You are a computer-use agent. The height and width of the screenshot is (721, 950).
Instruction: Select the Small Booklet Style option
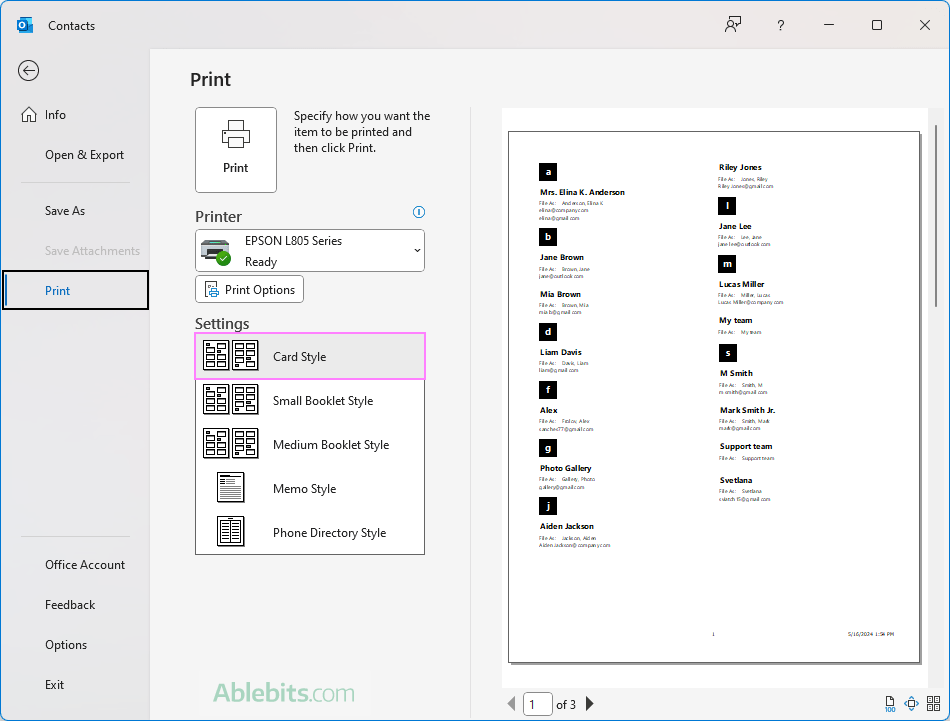(310, 400)
